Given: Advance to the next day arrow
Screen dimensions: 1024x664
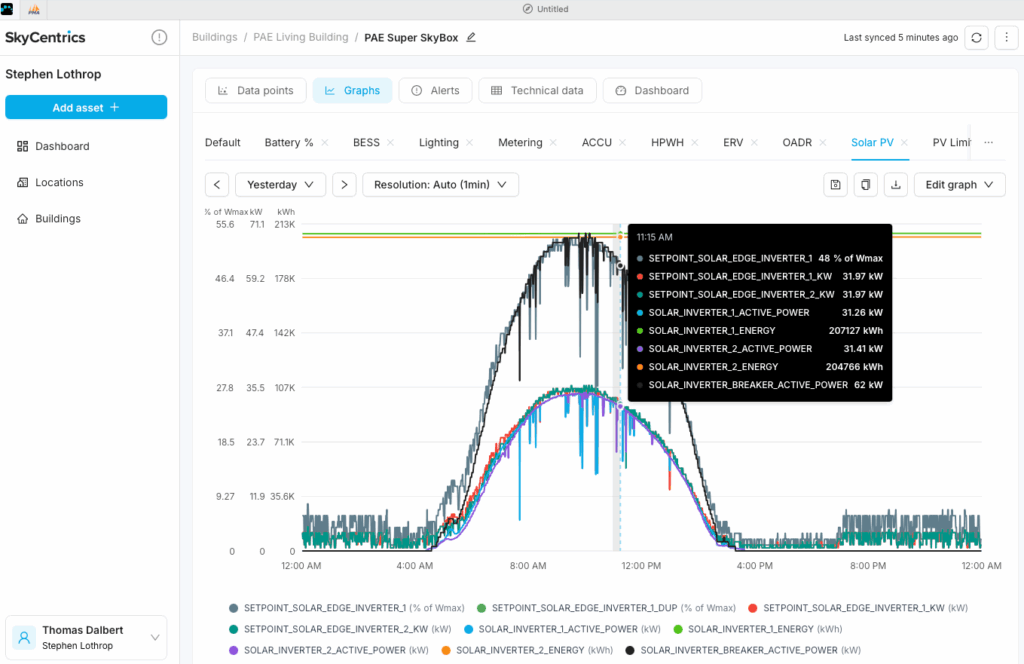Looking at the screenshot, I should pyautogui.click(x=344, y=185).
